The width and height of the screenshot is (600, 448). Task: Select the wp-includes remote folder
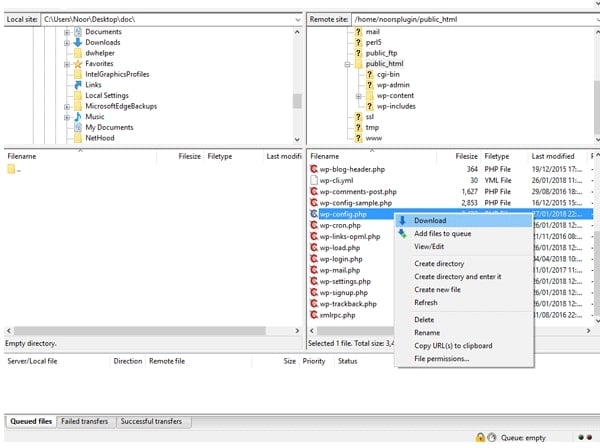point(396,106)
